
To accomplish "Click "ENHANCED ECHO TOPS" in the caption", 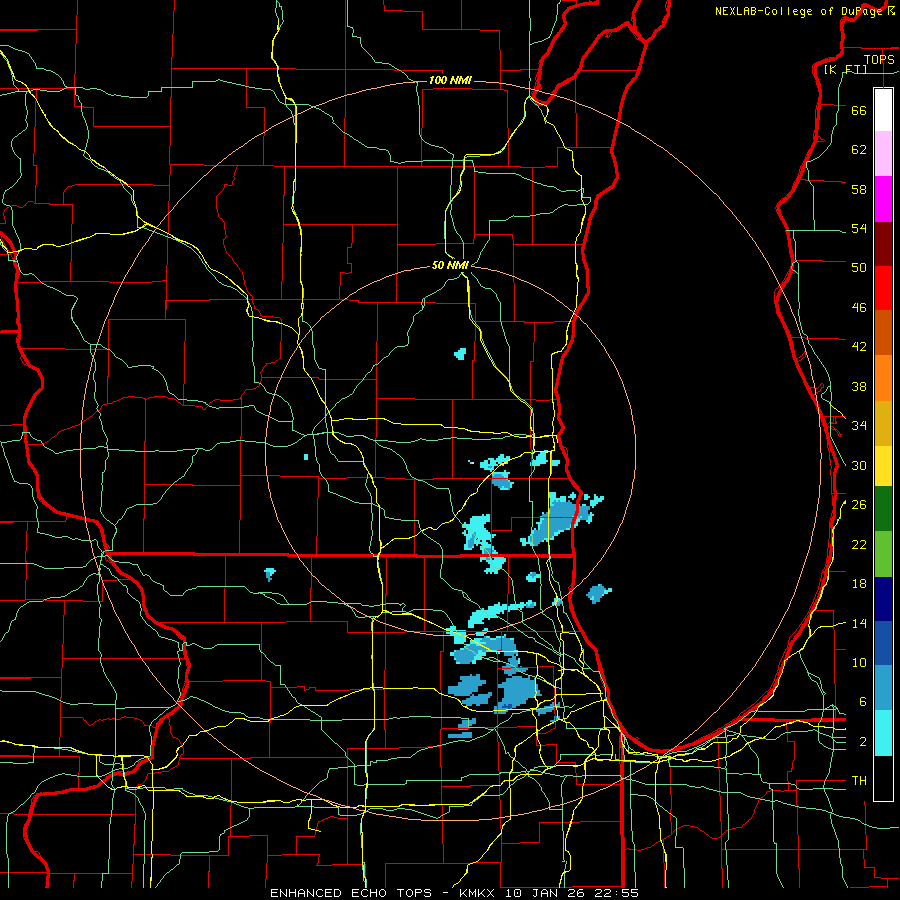I will pos(351,893).
